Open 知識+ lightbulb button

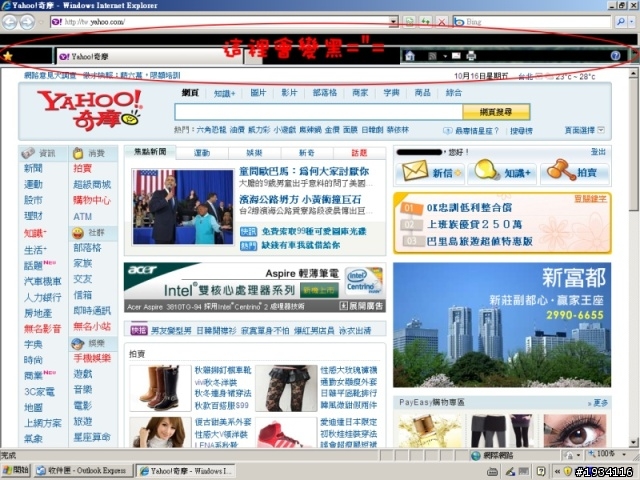click(502, 173)
